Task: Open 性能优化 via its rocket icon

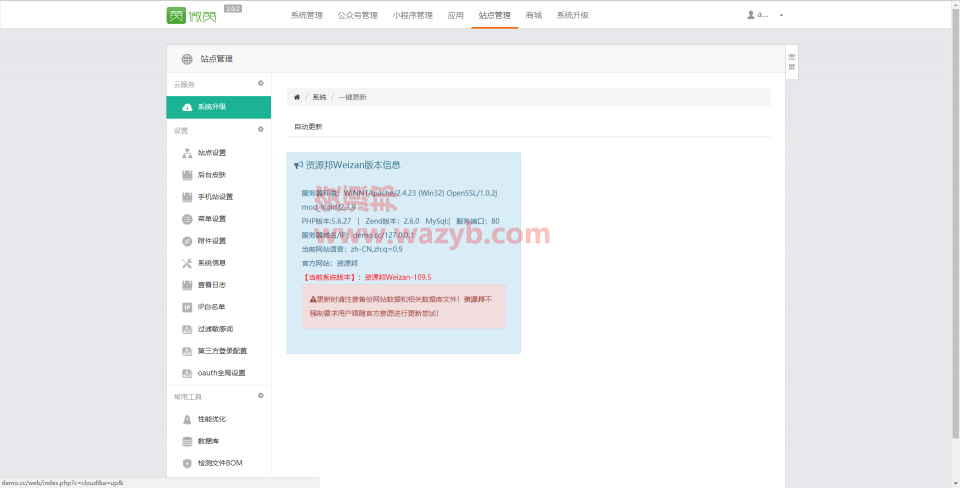Action: tap(187, 419)
